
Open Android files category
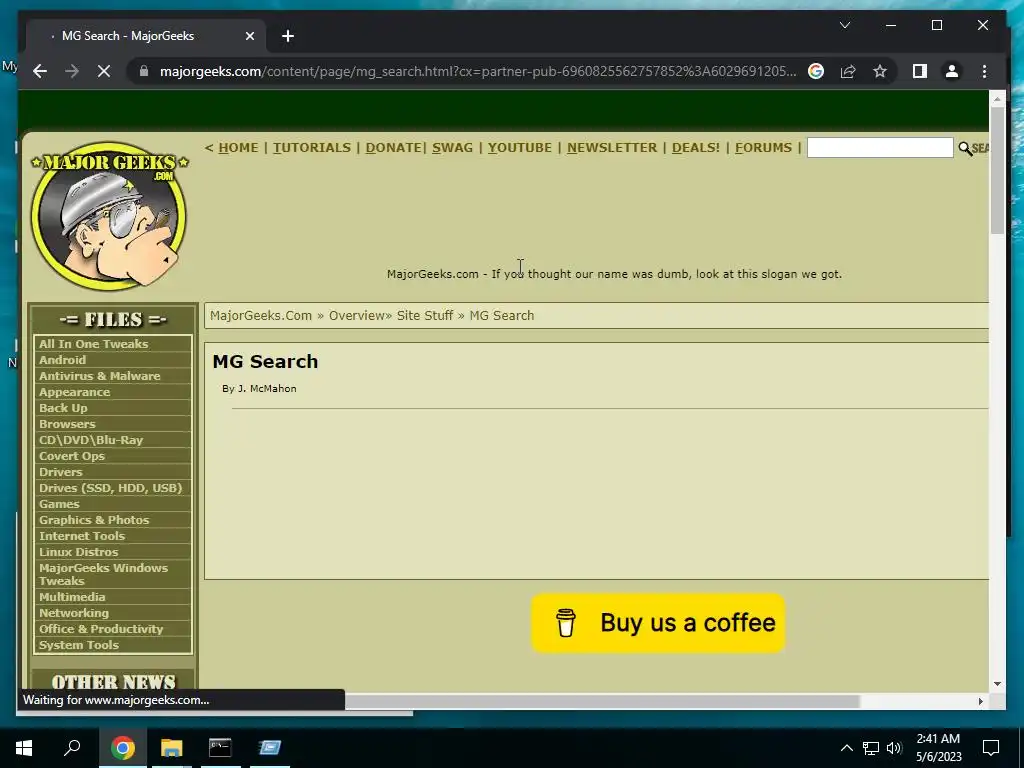(x=62, y=360)
